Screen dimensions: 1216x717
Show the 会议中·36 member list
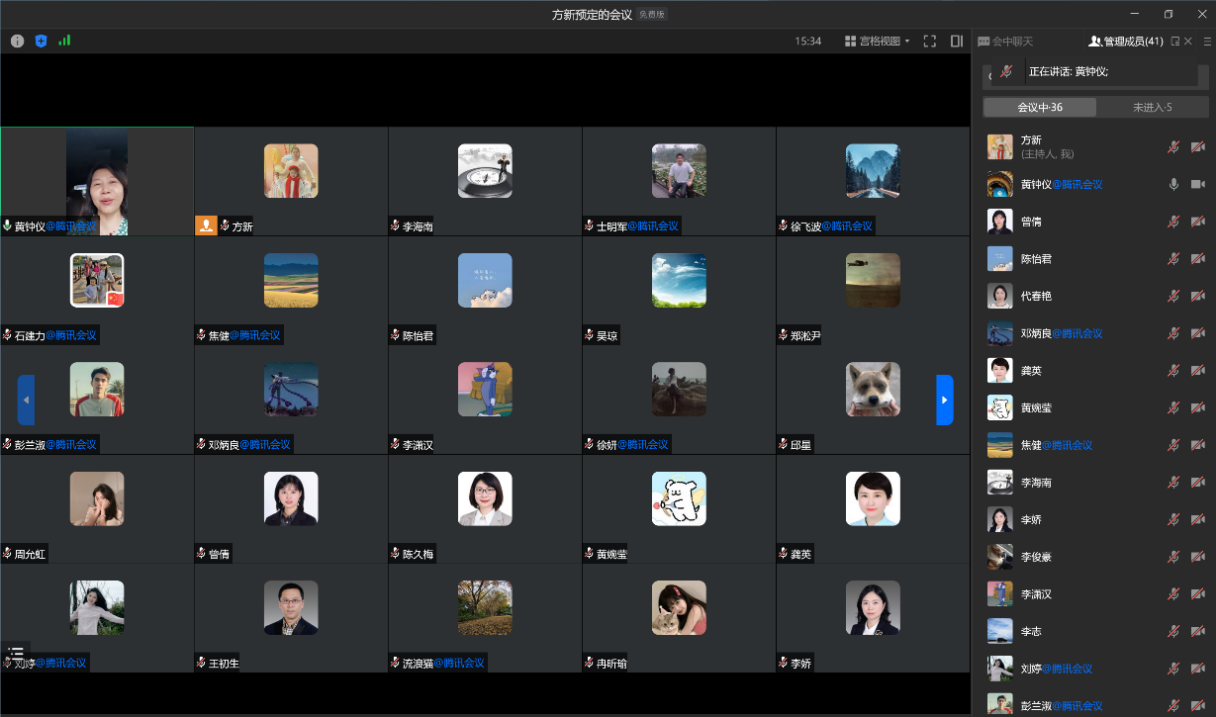click(1040, 107)
